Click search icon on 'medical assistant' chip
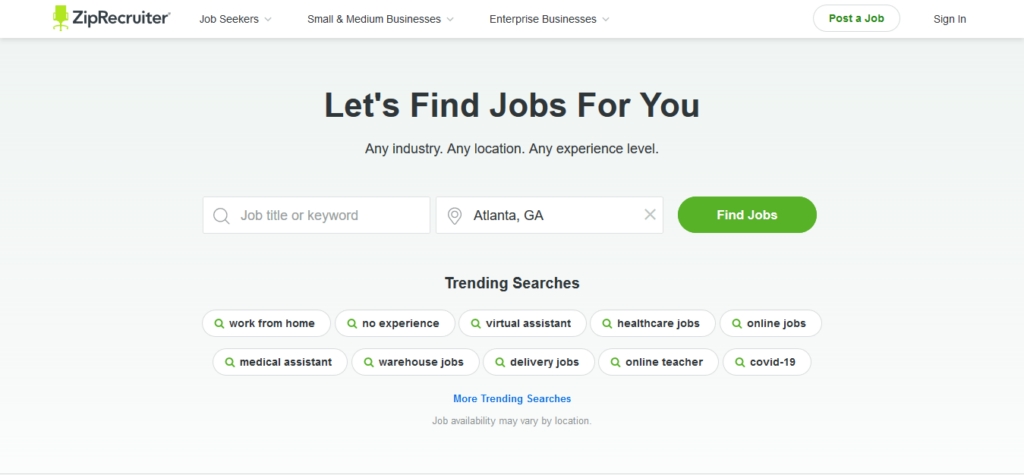Viewport: 1024px width, 475px height. (229, 361)
